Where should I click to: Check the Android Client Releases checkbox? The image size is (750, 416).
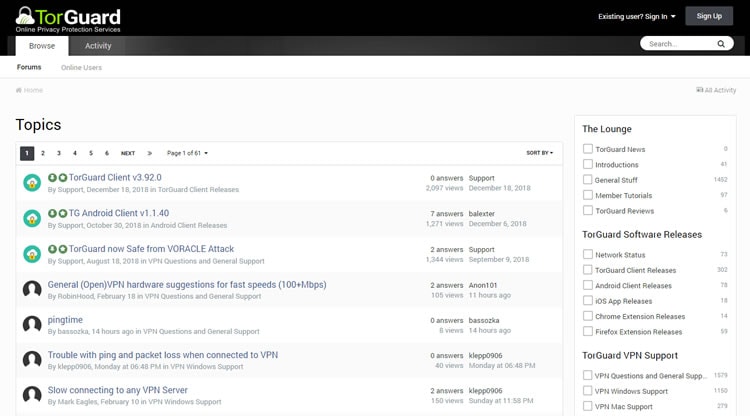(588, 285)
